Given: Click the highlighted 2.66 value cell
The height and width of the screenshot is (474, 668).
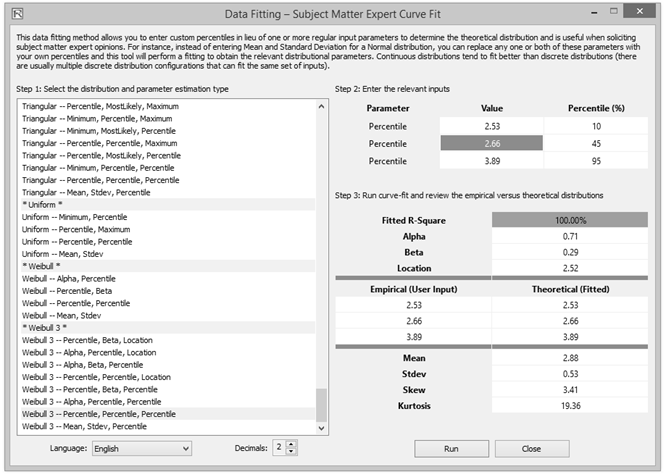Looking at the screenshot, I should pos(492,144).
